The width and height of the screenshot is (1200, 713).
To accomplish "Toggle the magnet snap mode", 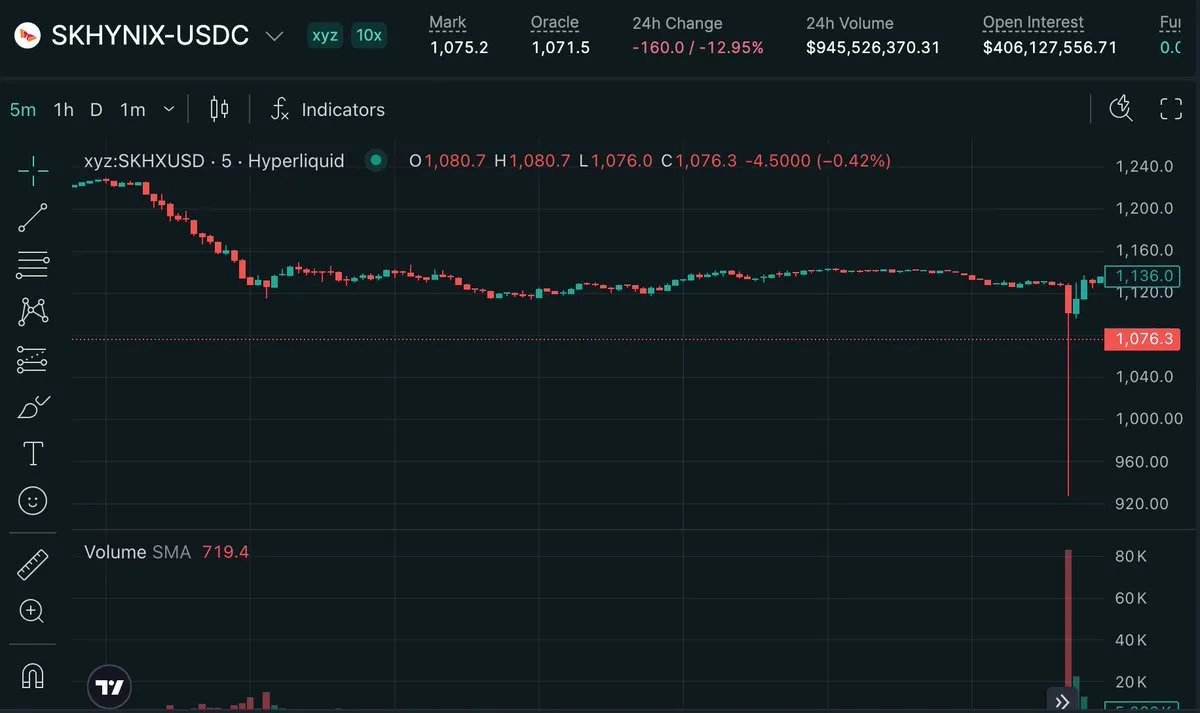I will point(33,676).
